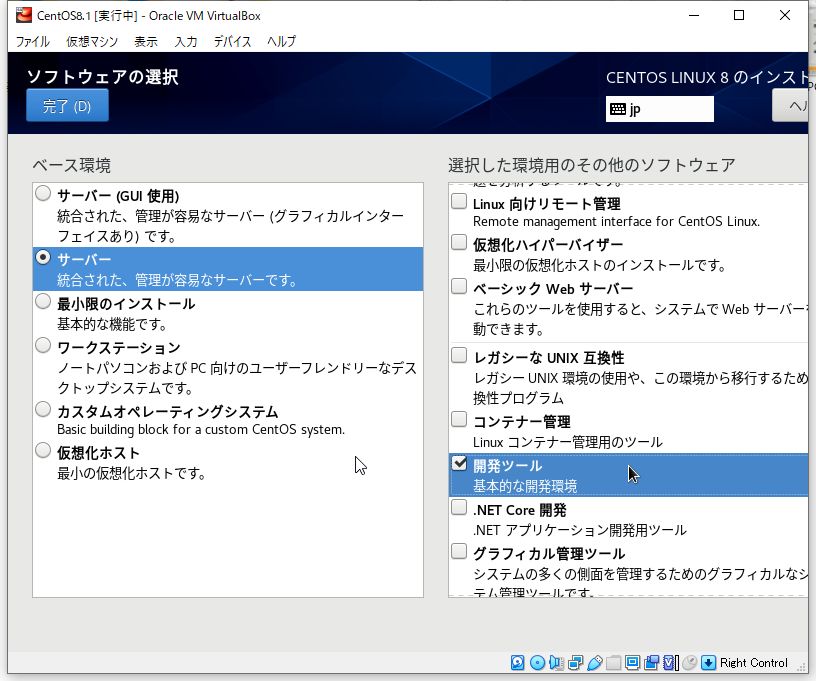Click the ワークステーション description about ノートパソコン
816x681 pixels.
coord(237,378)
